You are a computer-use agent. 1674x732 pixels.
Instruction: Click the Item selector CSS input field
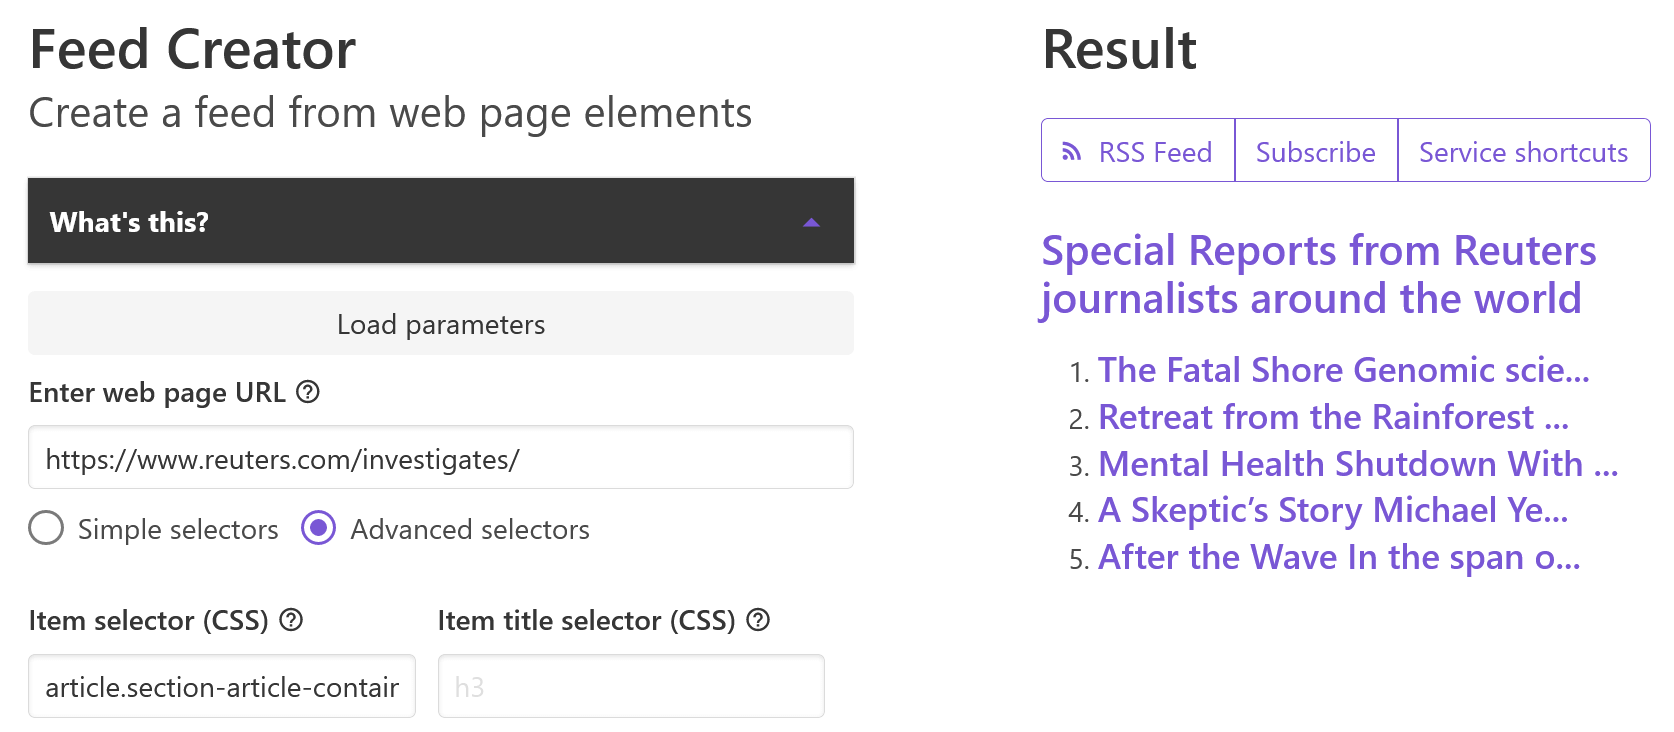point(221,686)
